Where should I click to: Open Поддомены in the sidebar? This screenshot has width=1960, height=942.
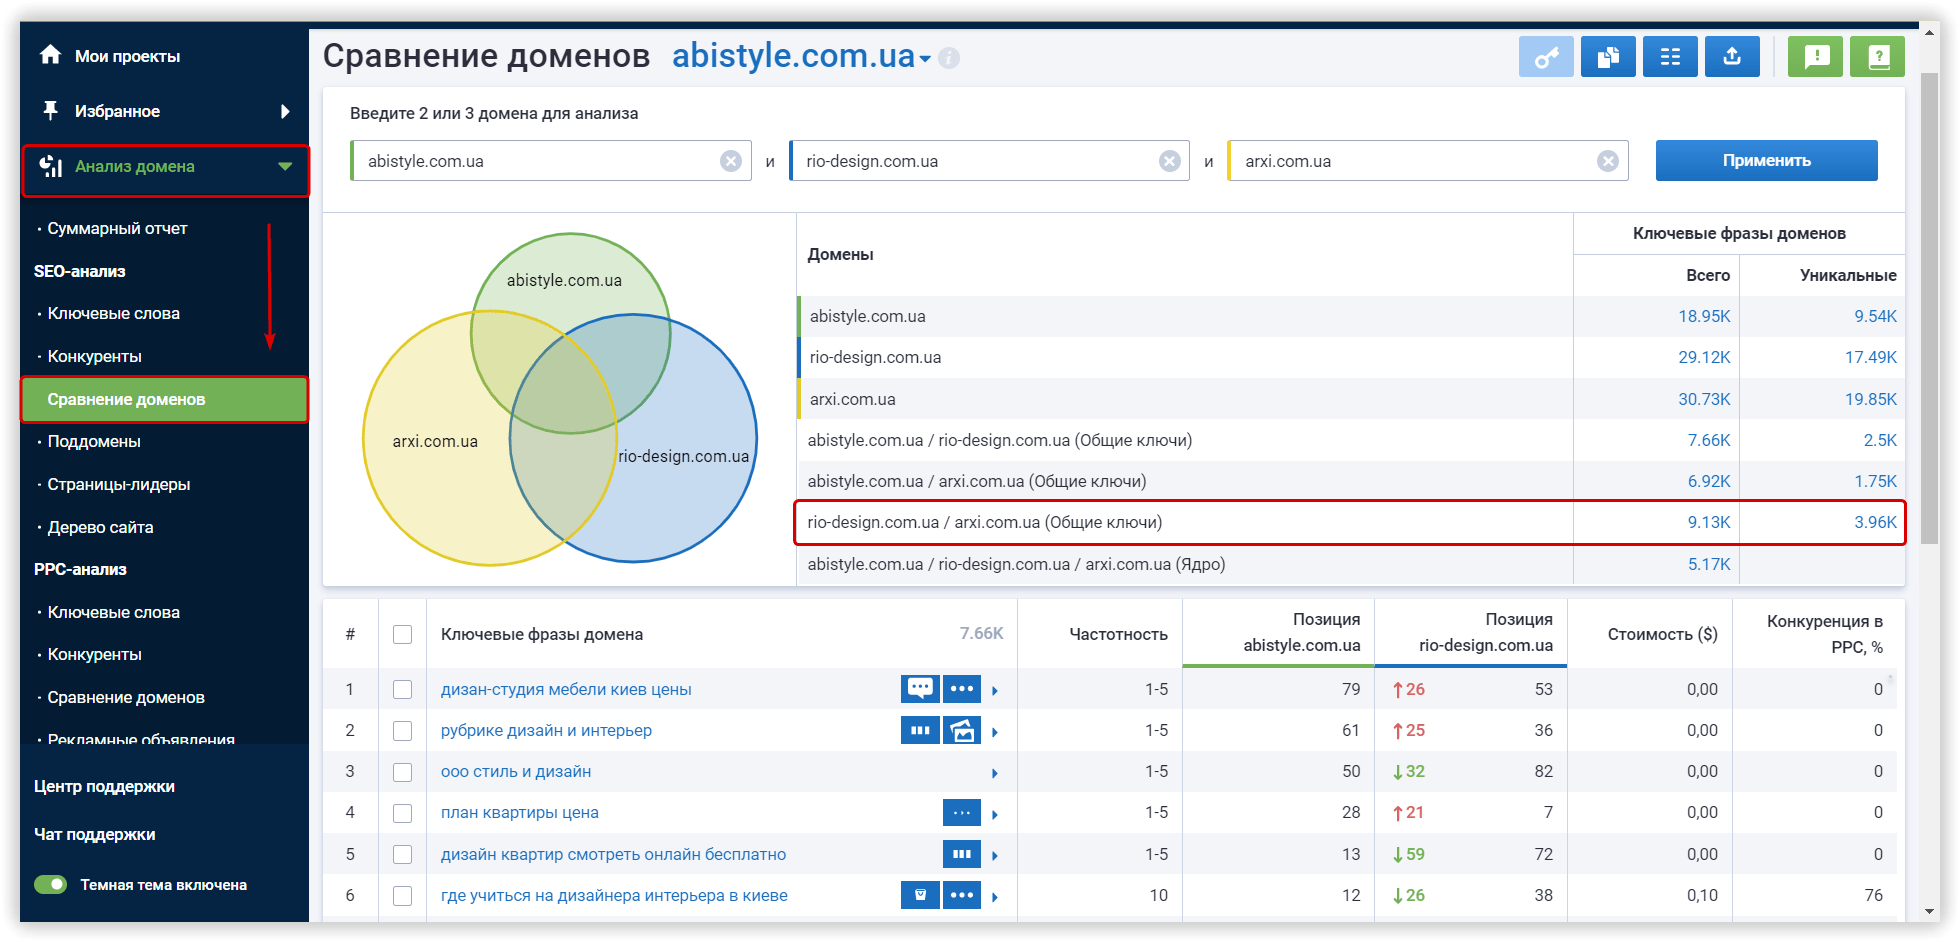tap(94, 442)
